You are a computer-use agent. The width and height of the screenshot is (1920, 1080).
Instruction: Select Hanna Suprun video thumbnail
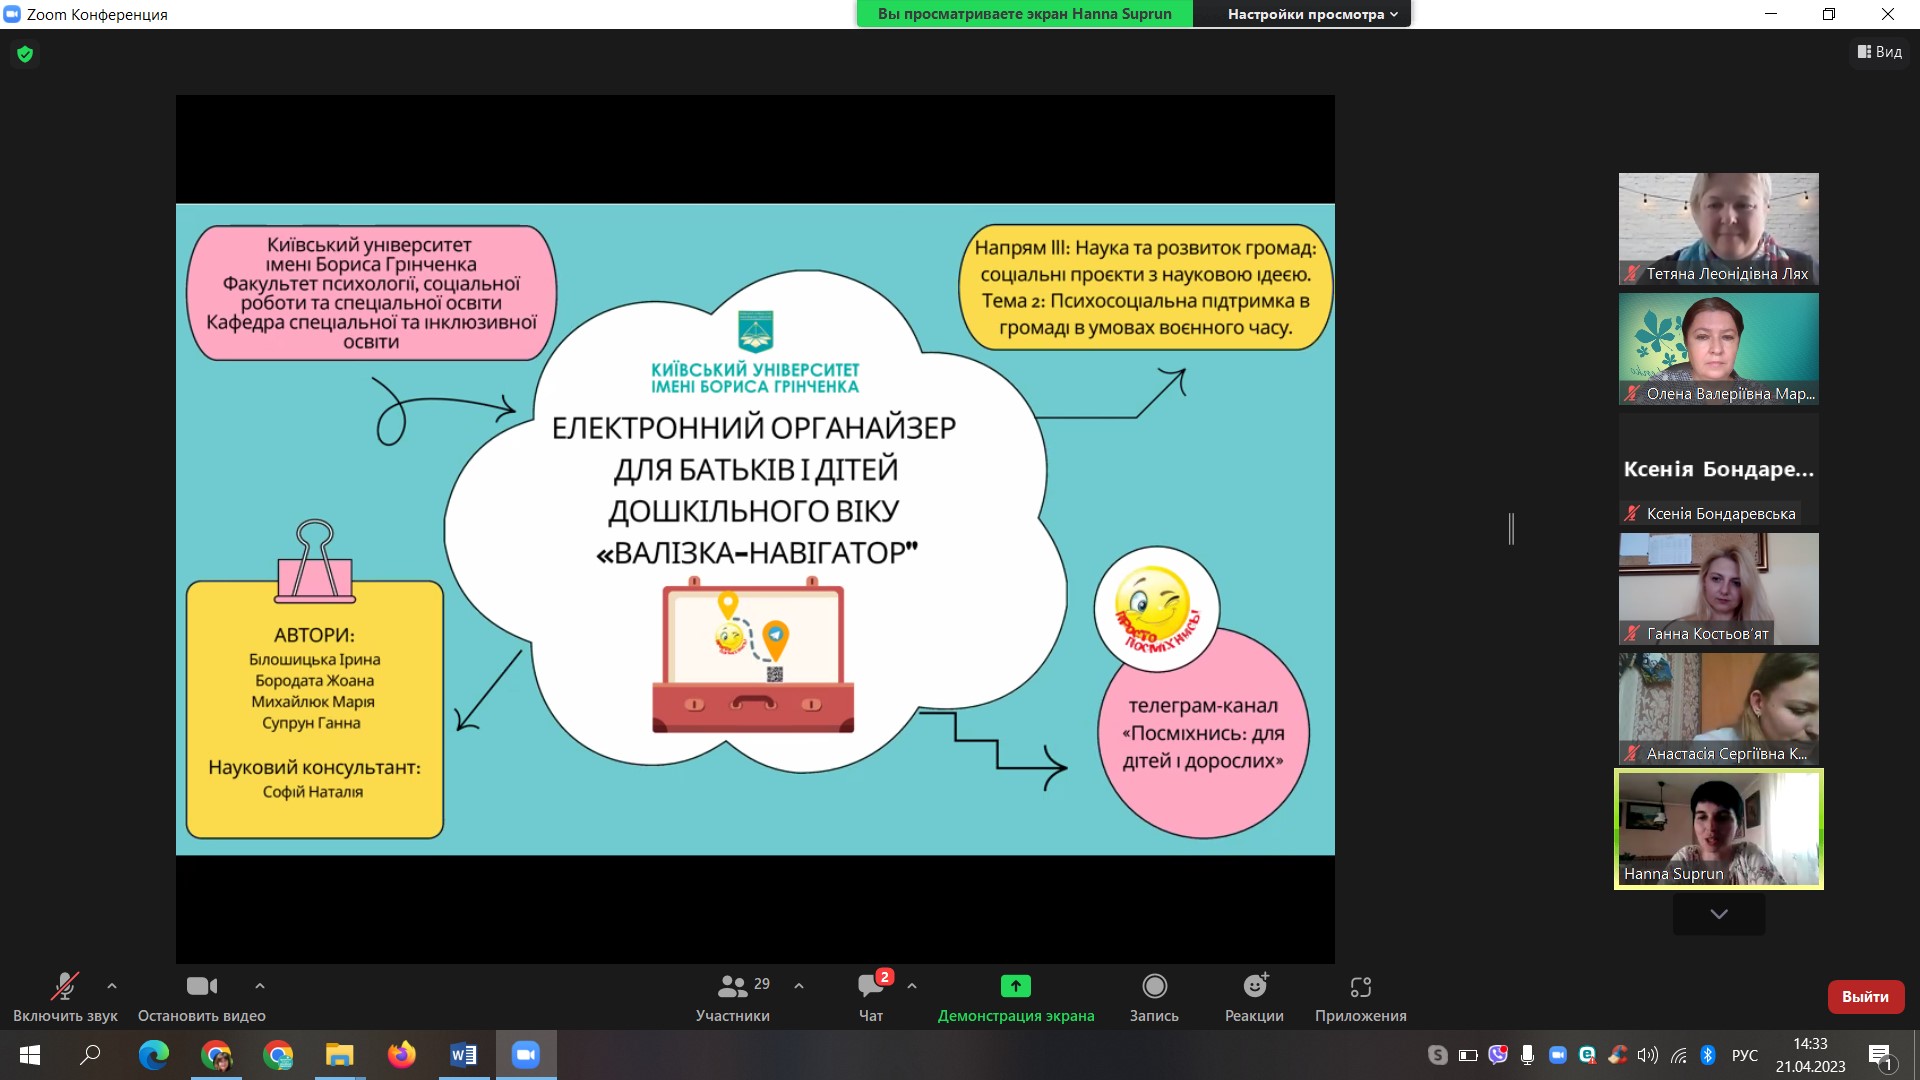1718,829
